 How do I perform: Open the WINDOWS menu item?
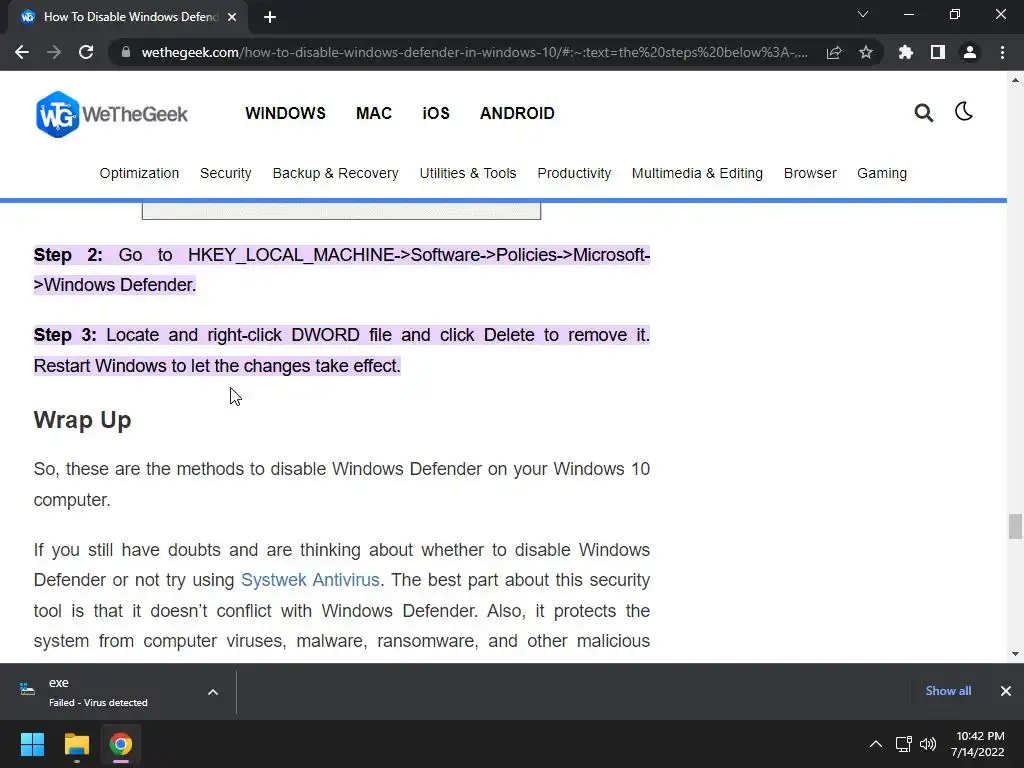tap(285, 113)
